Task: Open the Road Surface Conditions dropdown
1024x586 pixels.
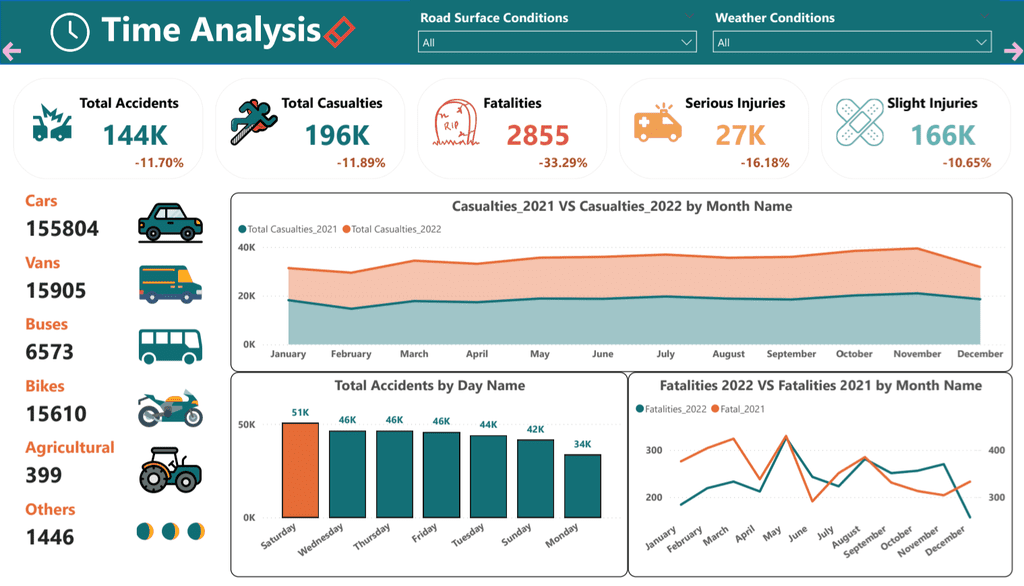Action: pyautogui.click(x=557, y=42)
